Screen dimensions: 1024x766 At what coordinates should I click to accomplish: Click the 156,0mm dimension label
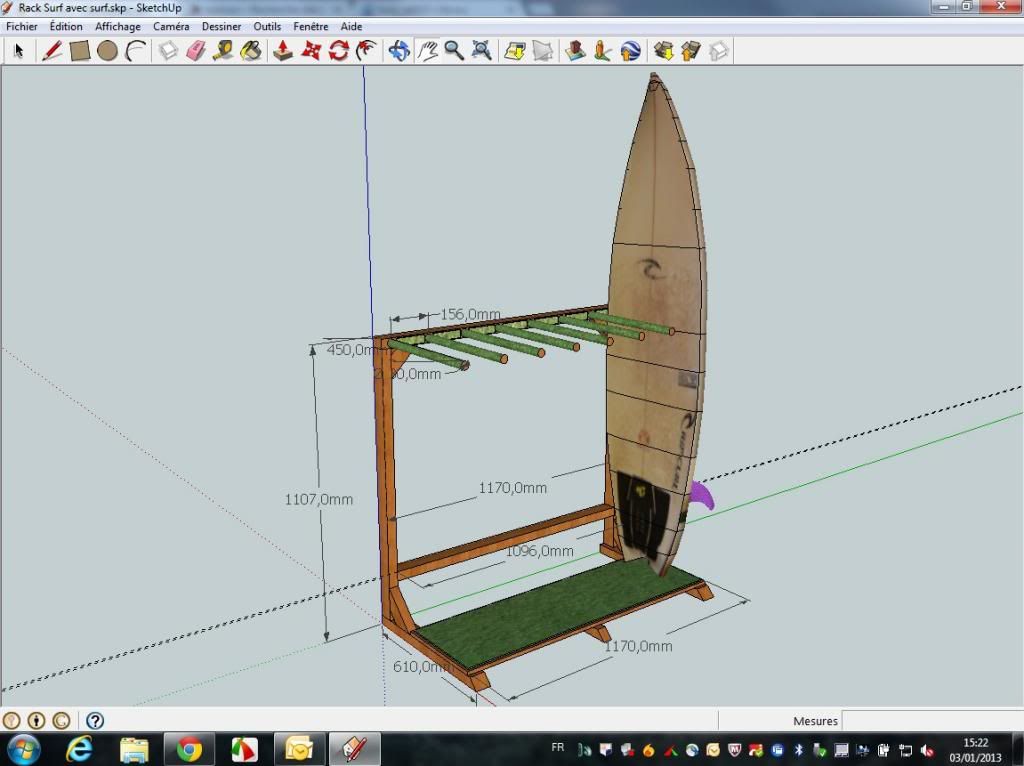pyautogui.click(x=470, y=314)
